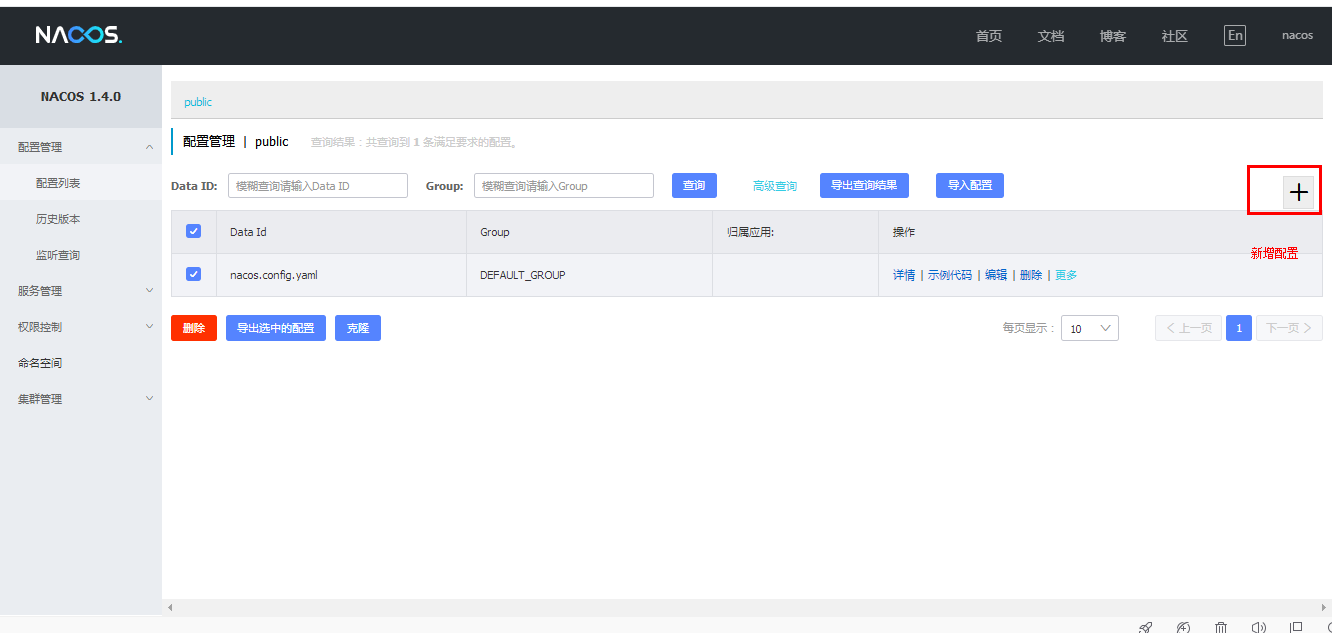Viewport: 1332px width, 633px height.
Task: Open 文档 in the top navigation
Action: [1051, 36]
